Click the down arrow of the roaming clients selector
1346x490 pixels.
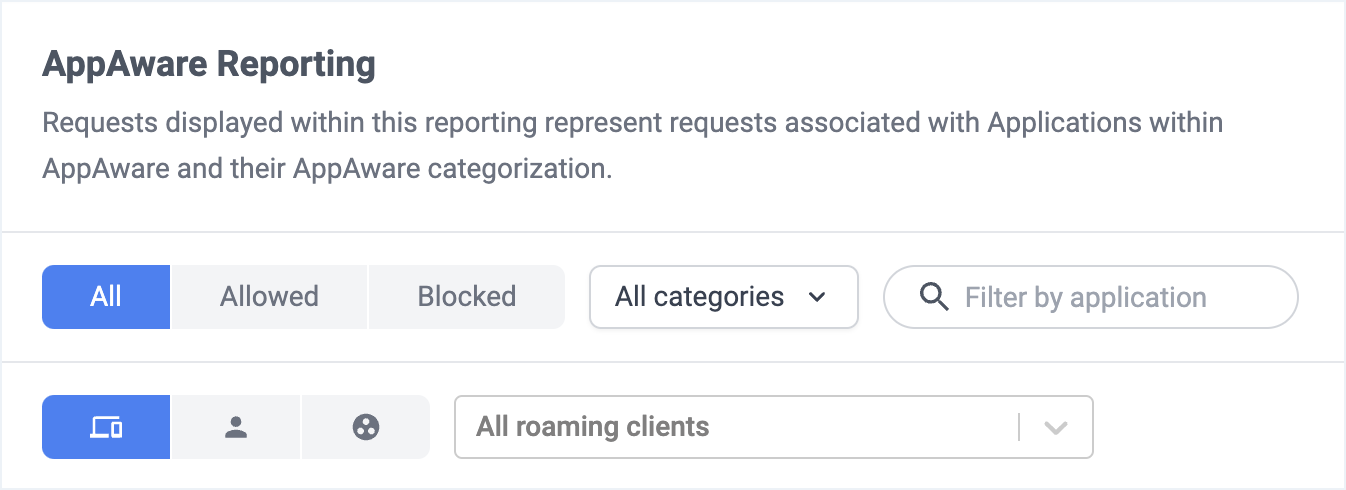coord(1056,427)
